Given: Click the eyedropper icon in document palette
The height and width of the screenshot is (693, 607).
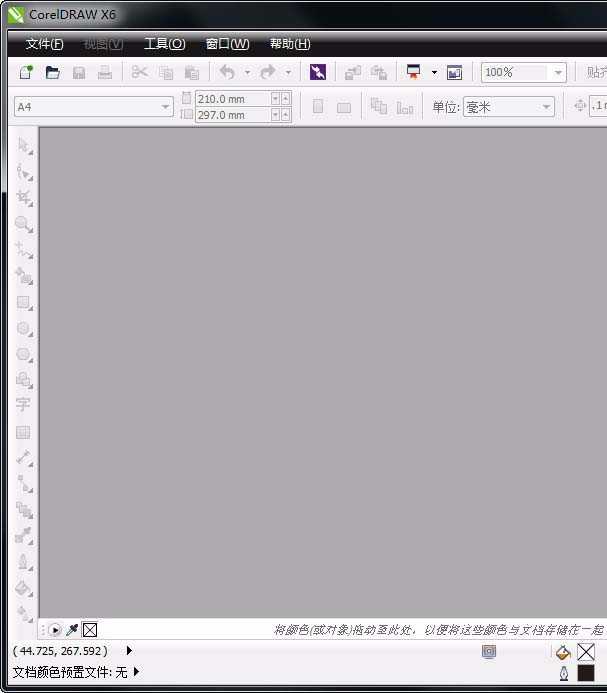Looking at the screenshot, I should tap(72, 630).
